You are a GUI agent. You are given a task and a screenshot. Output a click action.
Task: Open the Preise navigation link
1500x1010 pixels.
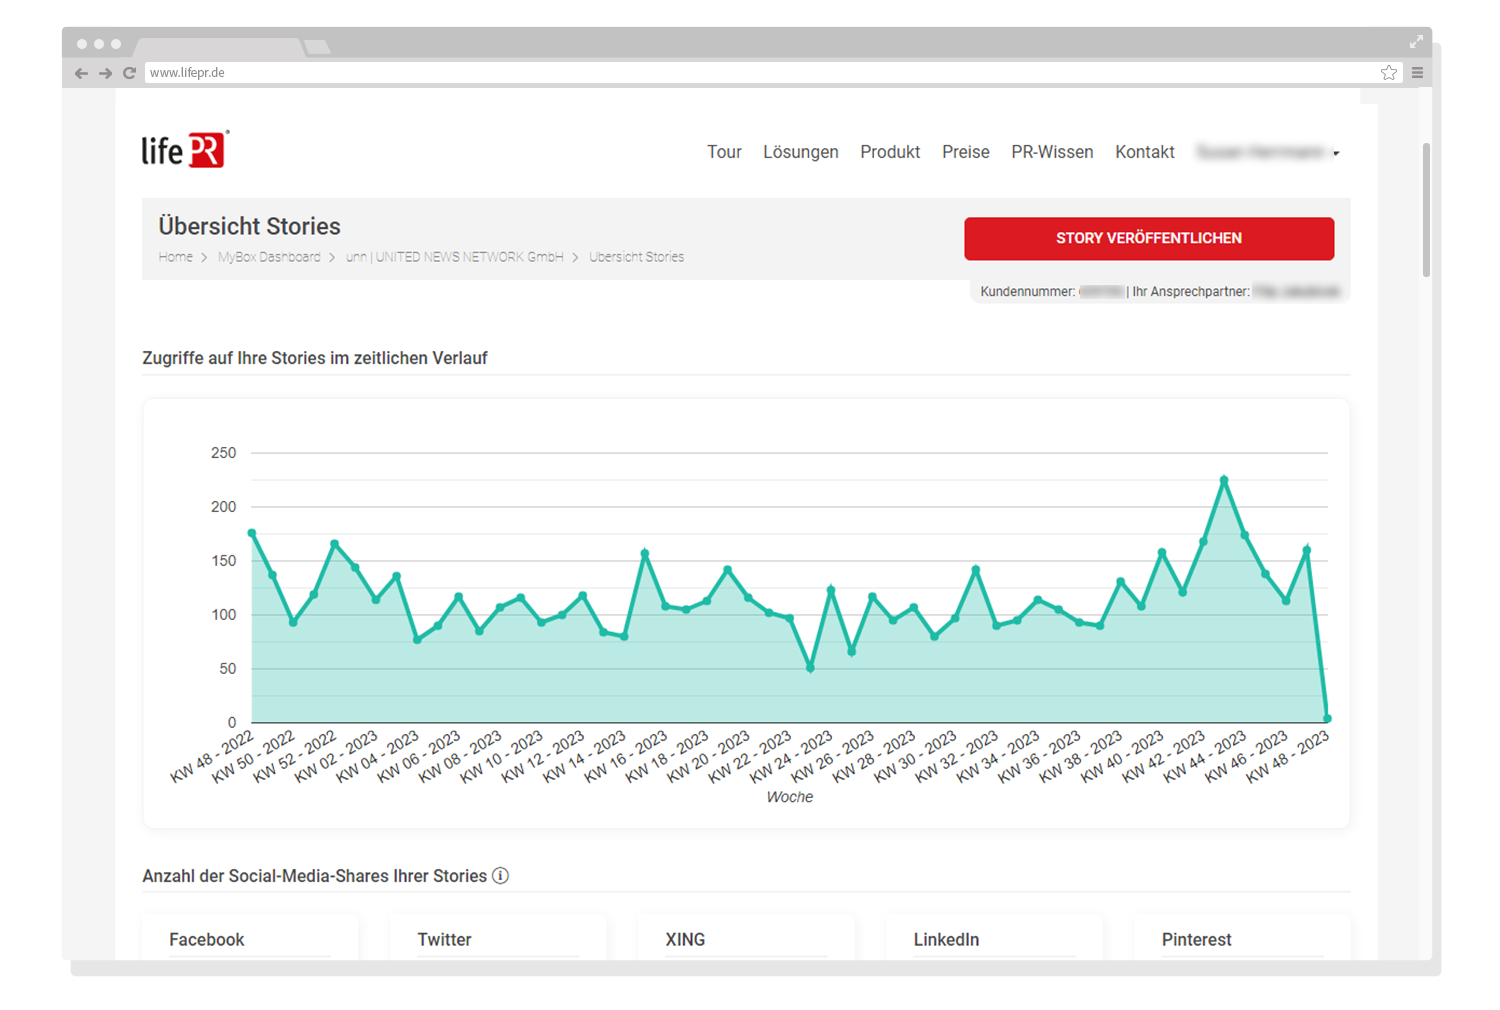pos(965,152)
